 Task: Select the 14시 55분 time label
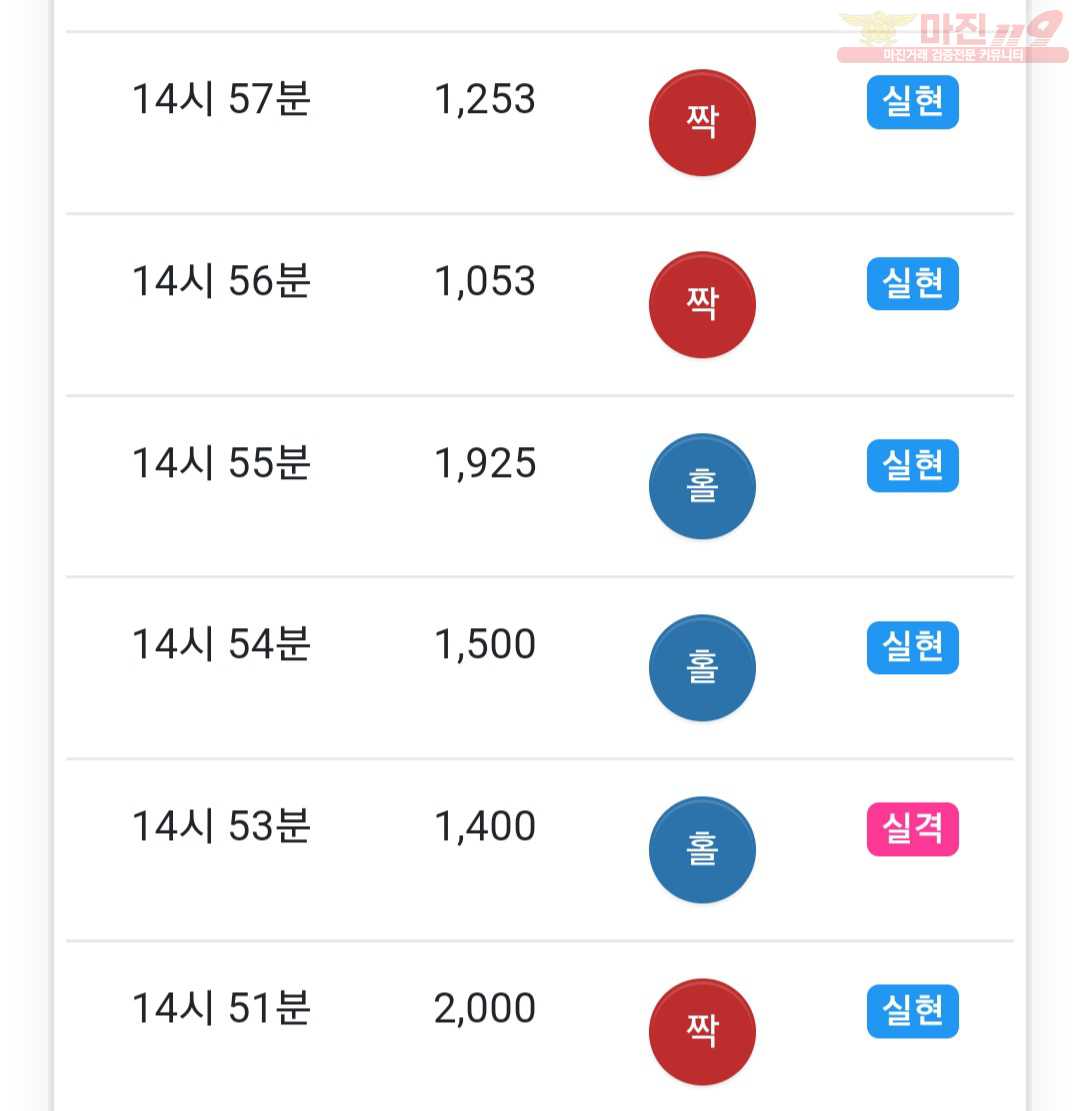[x=221, y=463]
